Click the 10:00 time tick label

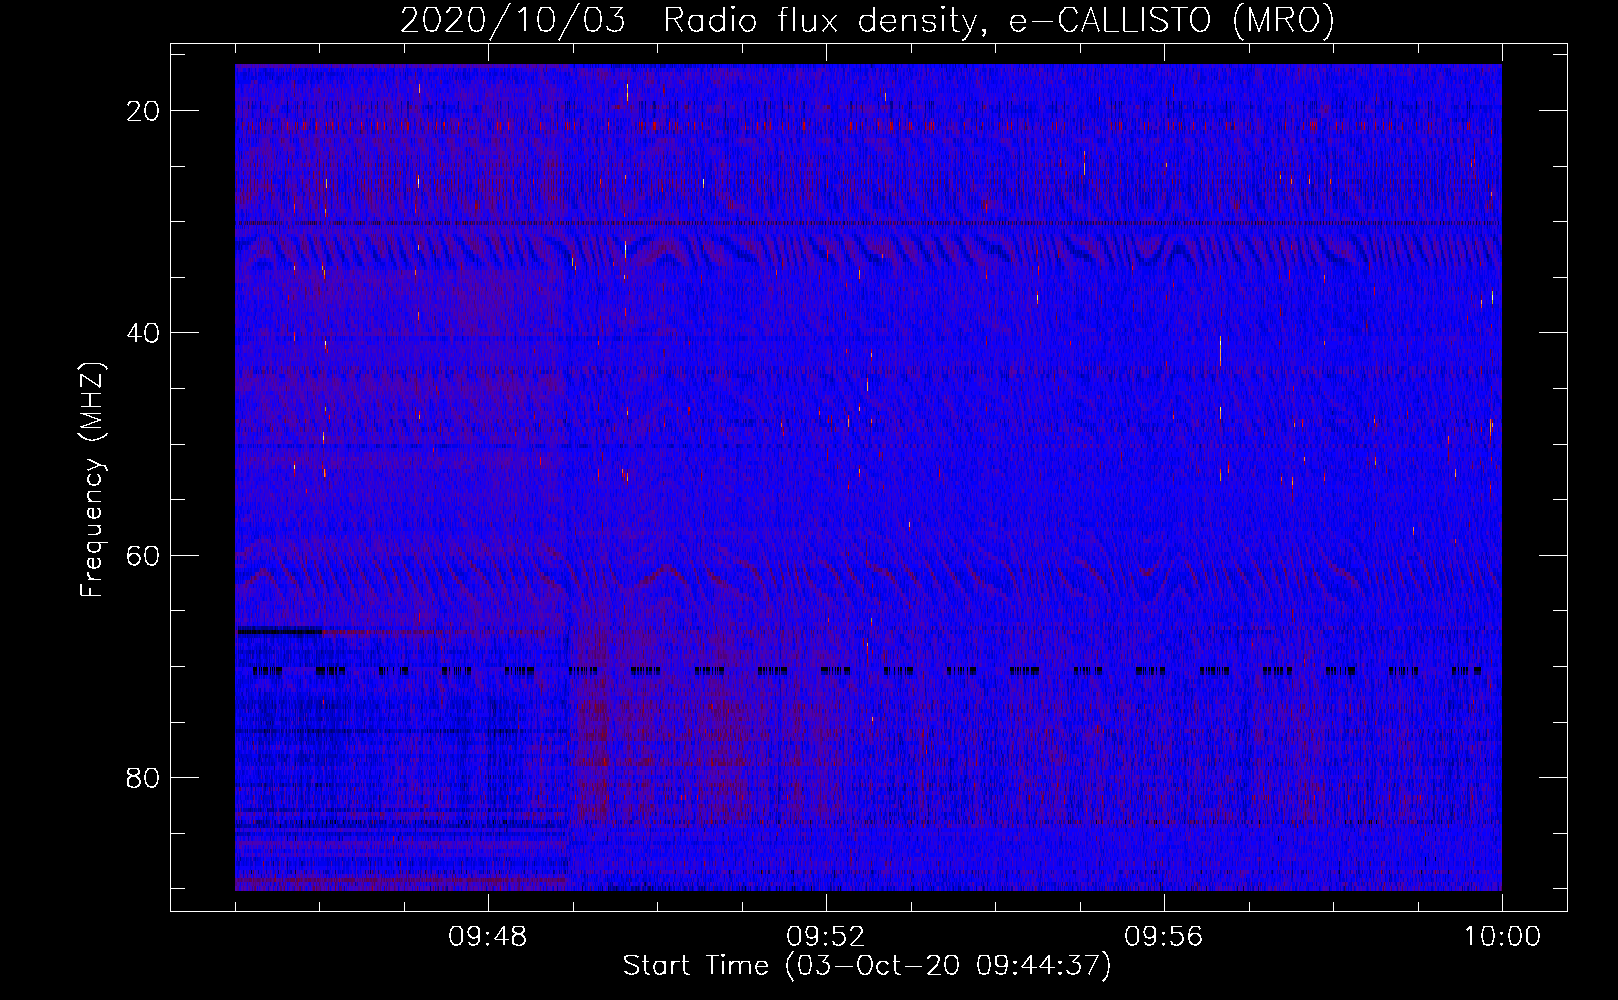1502,937
